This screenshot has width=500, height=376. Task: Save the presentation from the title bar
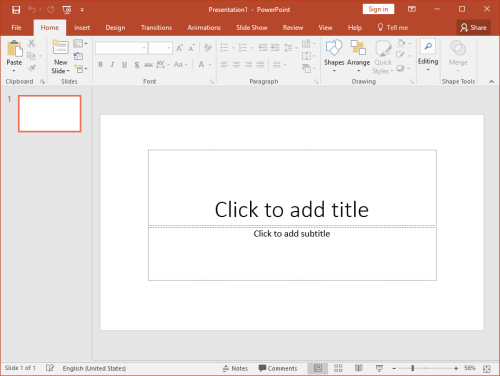coord(16,10)
